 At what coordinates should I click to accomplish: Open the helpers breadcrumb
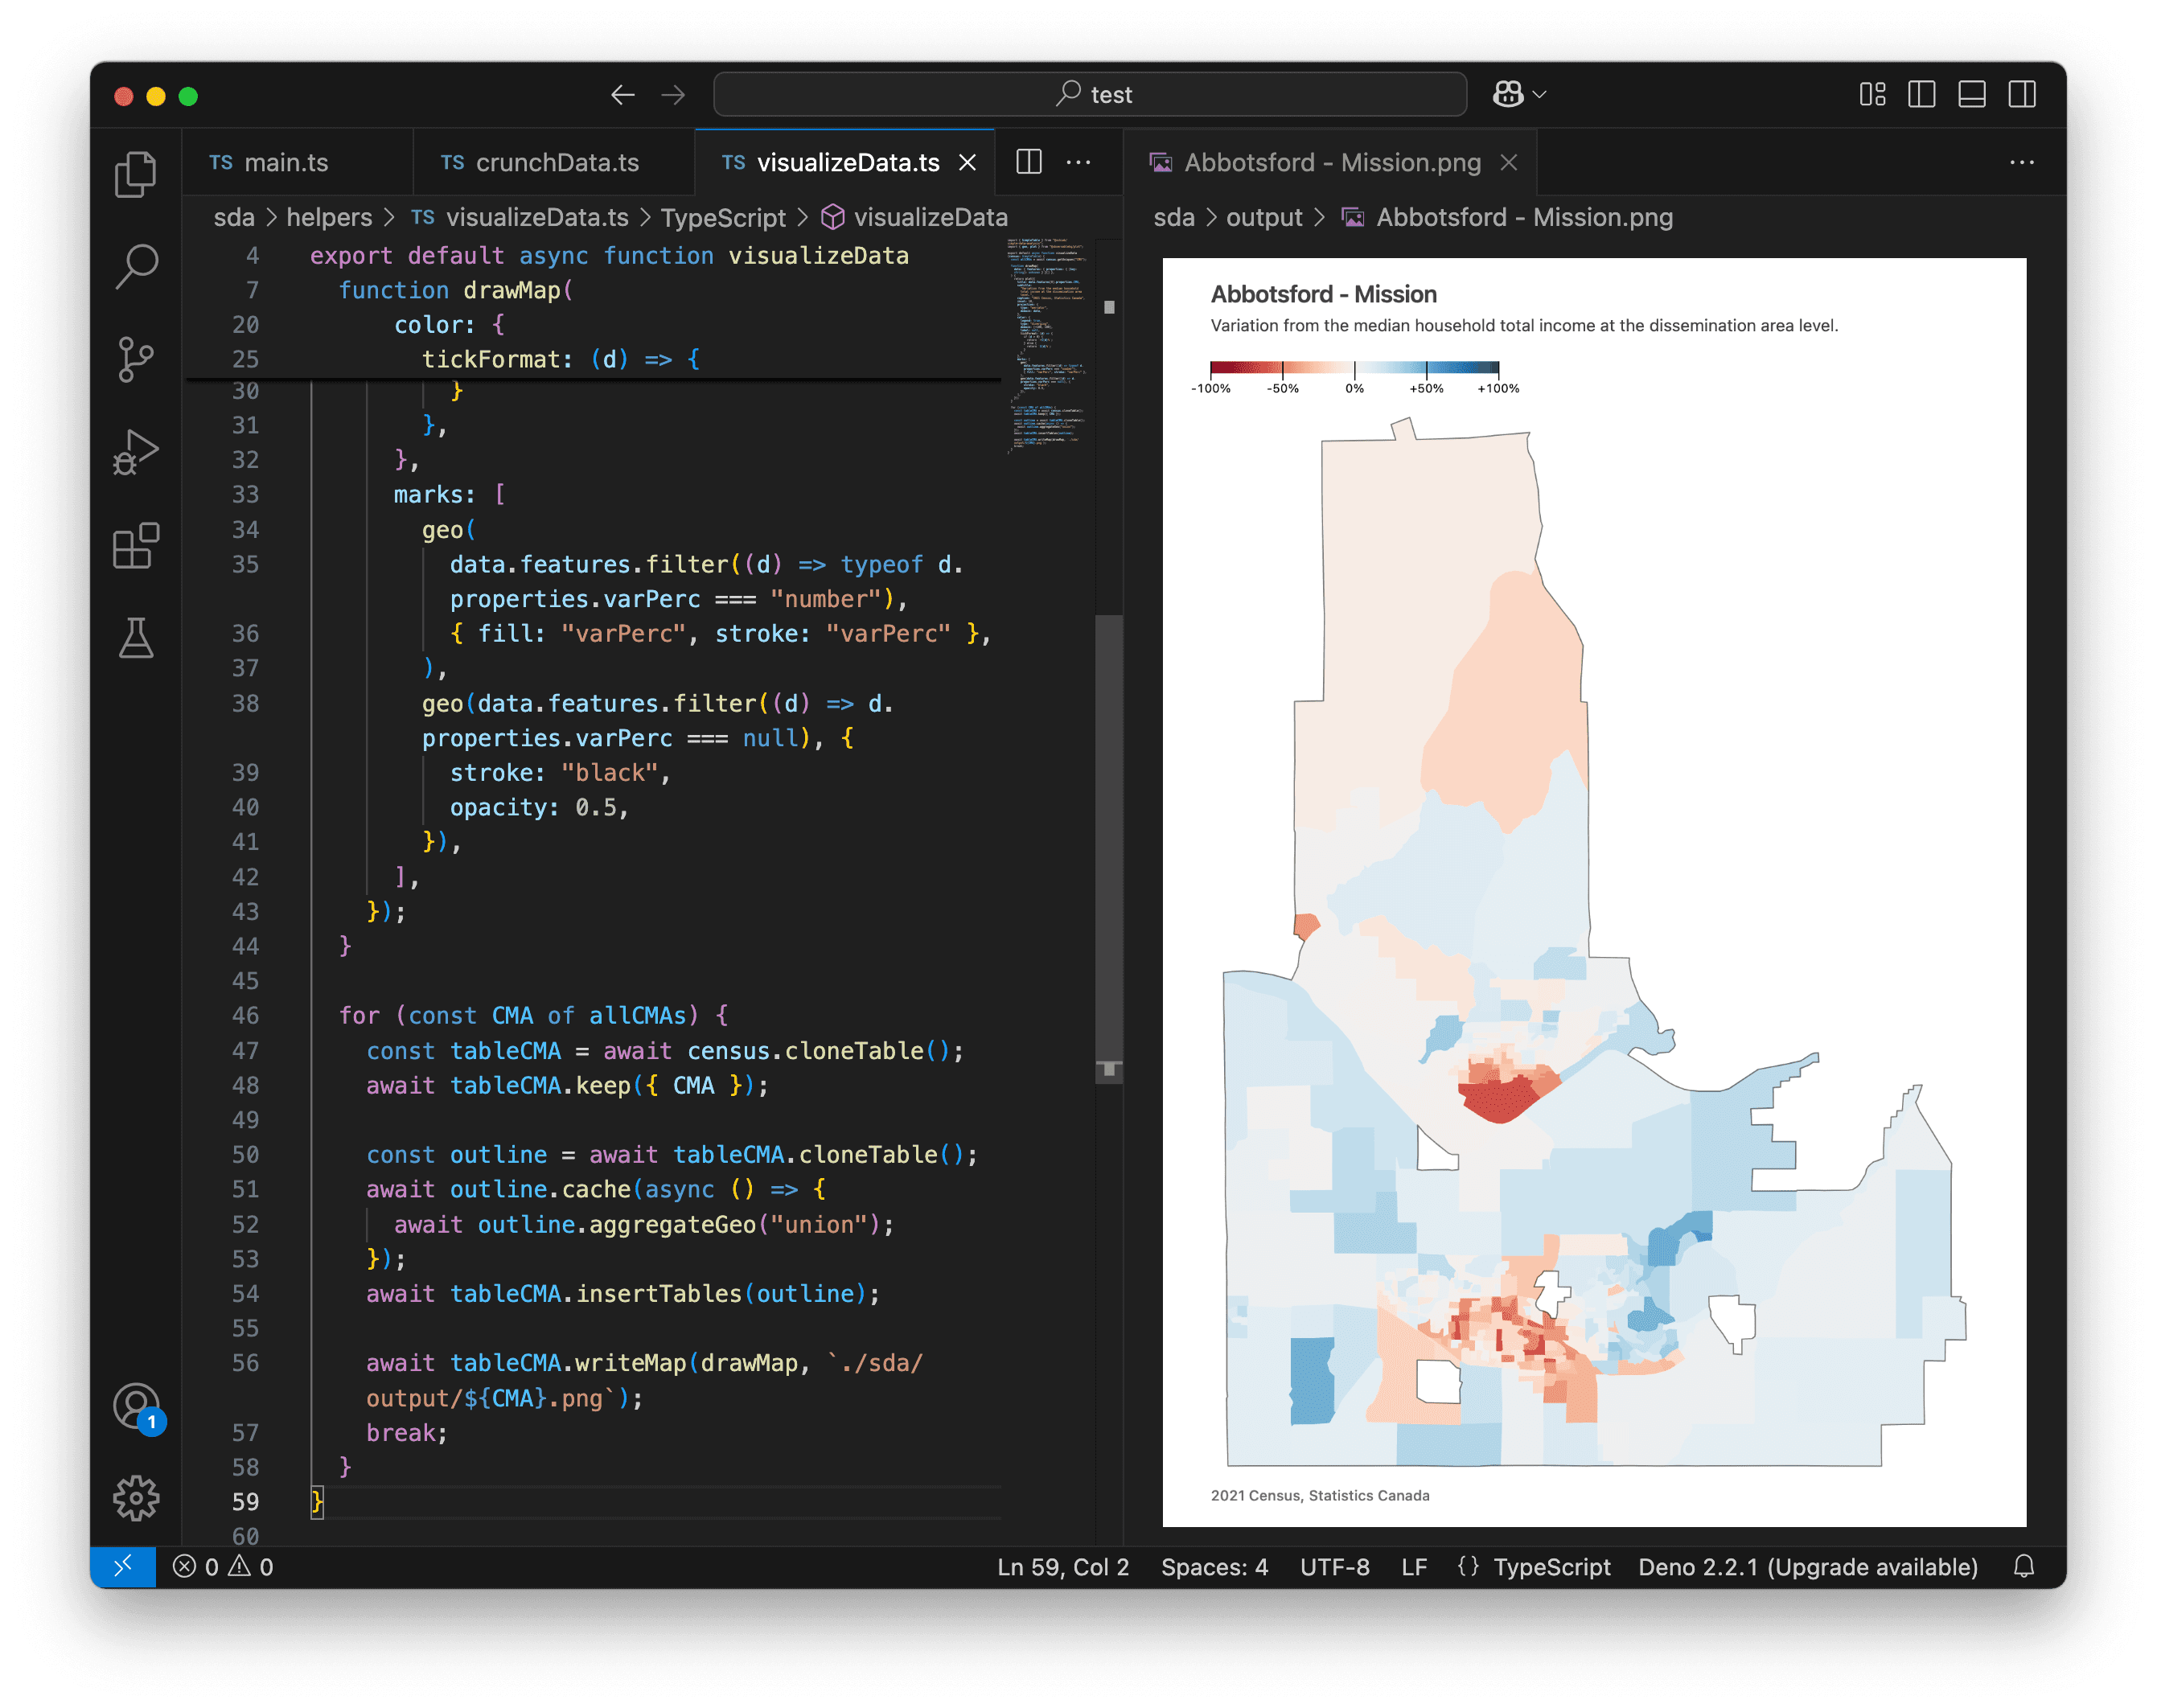(329, 217)
